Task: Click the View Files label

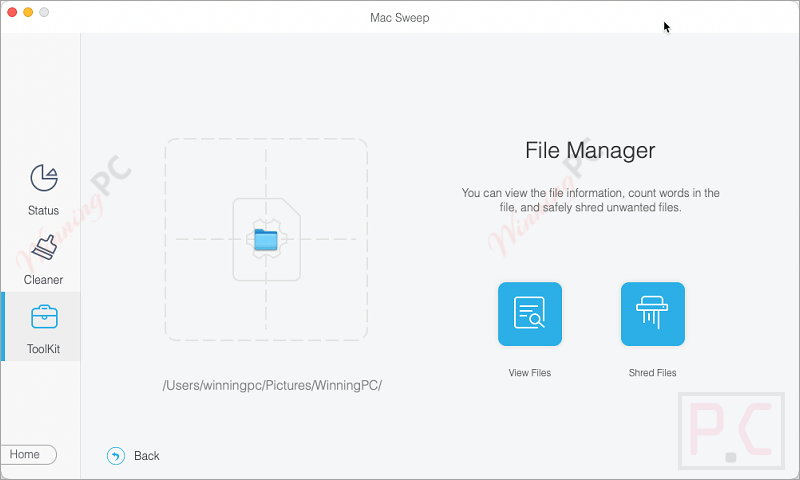Action: point(530,373)
